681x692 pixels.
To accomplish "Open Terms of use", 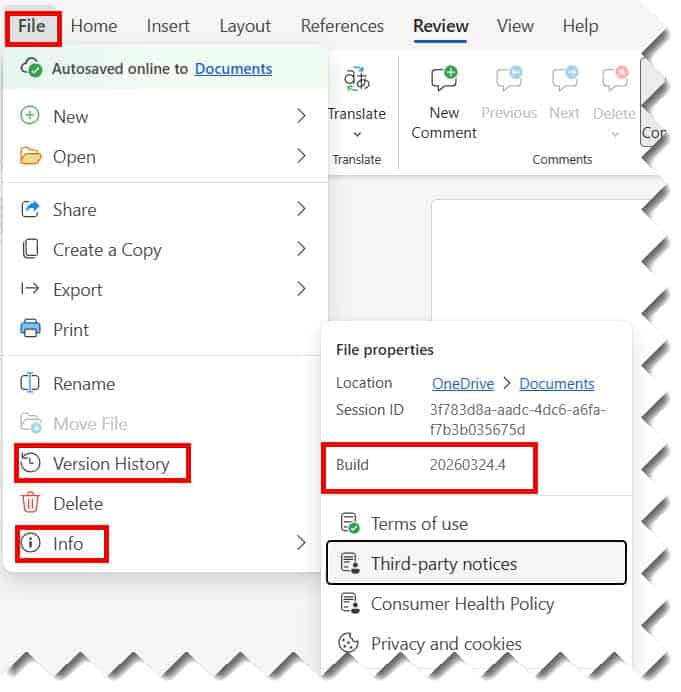I will click(x=476, y=524).
